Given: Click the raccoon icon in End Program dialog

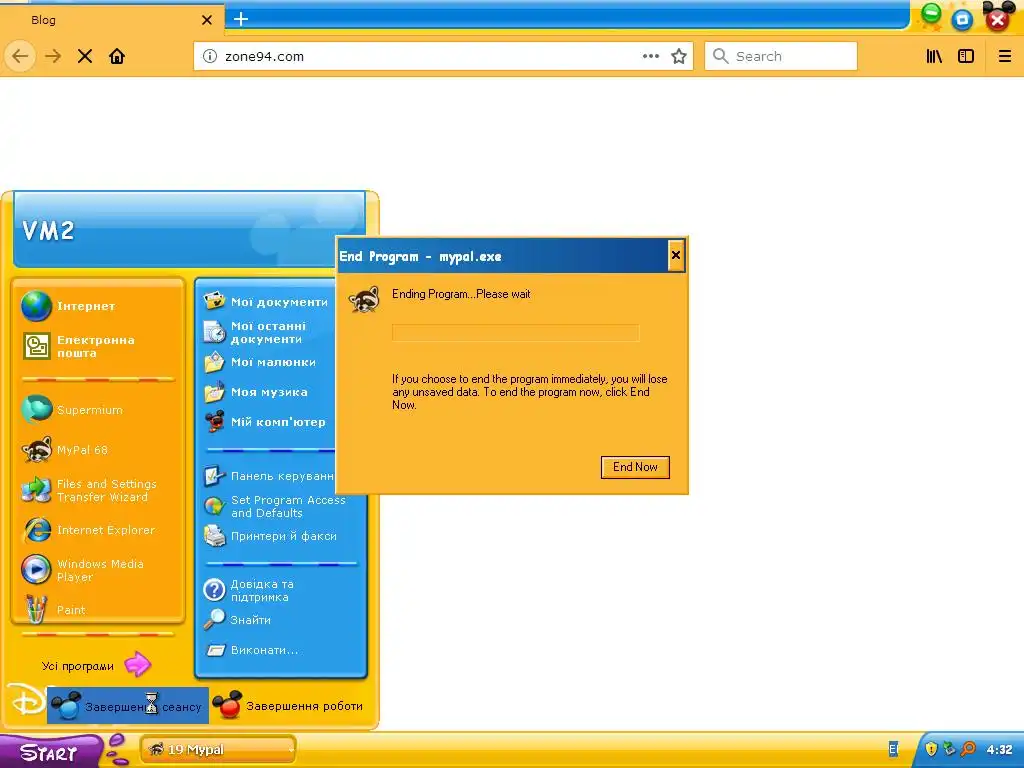Looking at the screenshot, I should pos(364,300).
